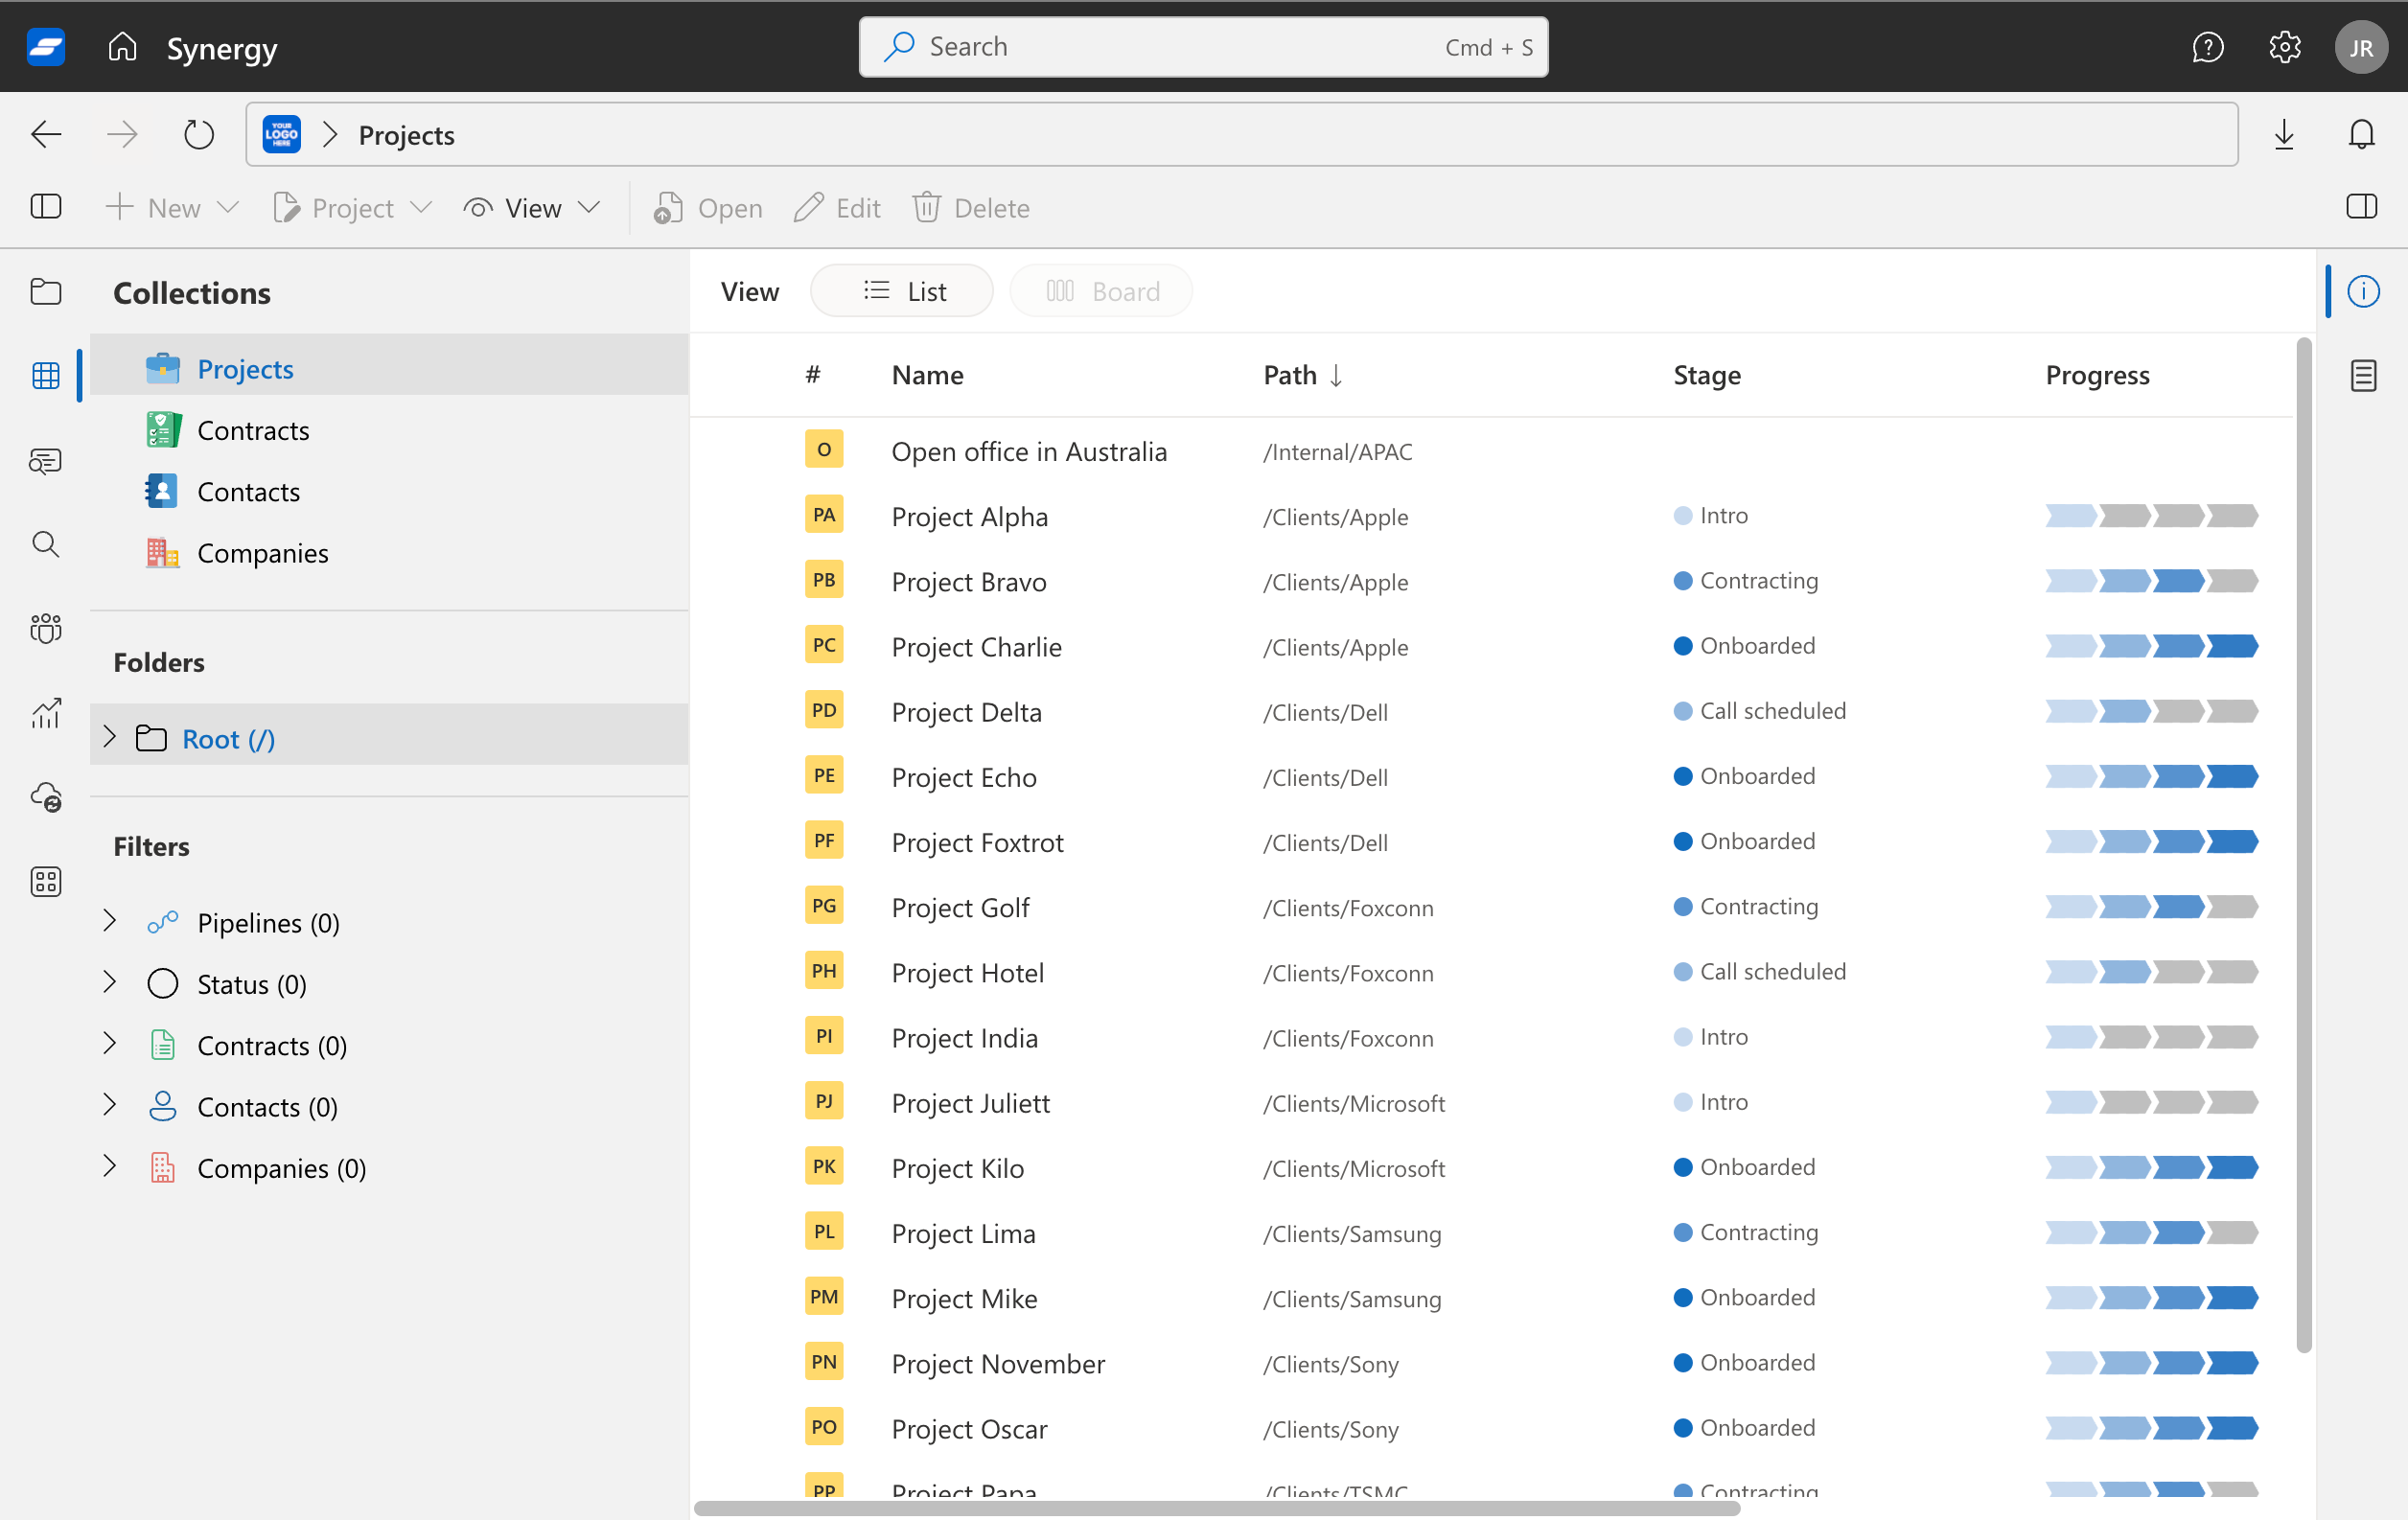Sort by the Name column header
Screen dimensions: 2408x1520
927,375
